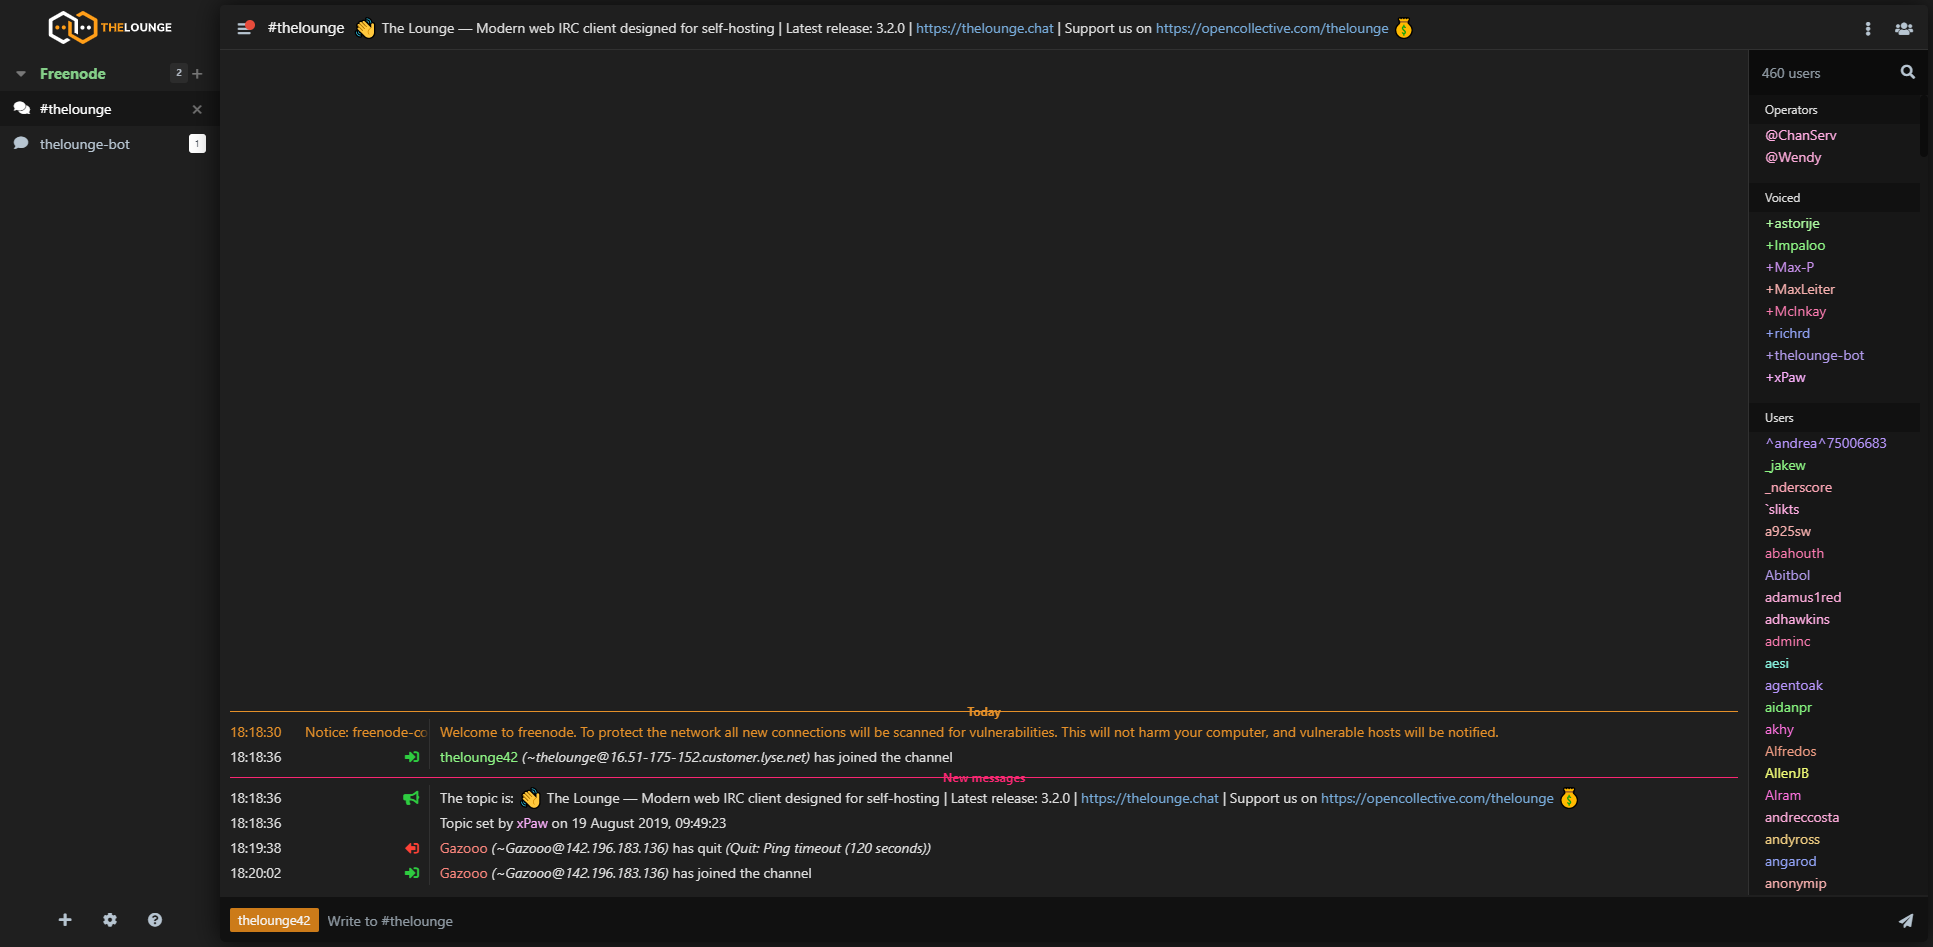
Task: Open thelounge-bot private conversation
Action: 85,144
